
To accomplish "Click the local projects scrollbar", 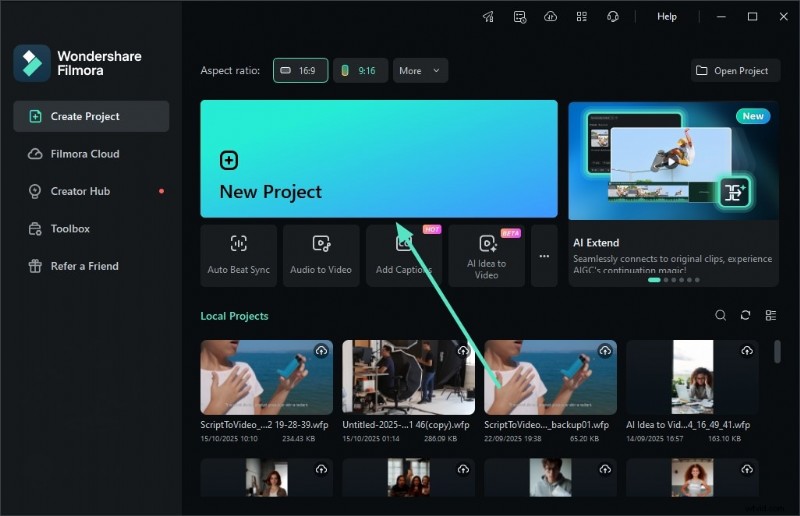I will pyautogui.click(x=777, y=352).
